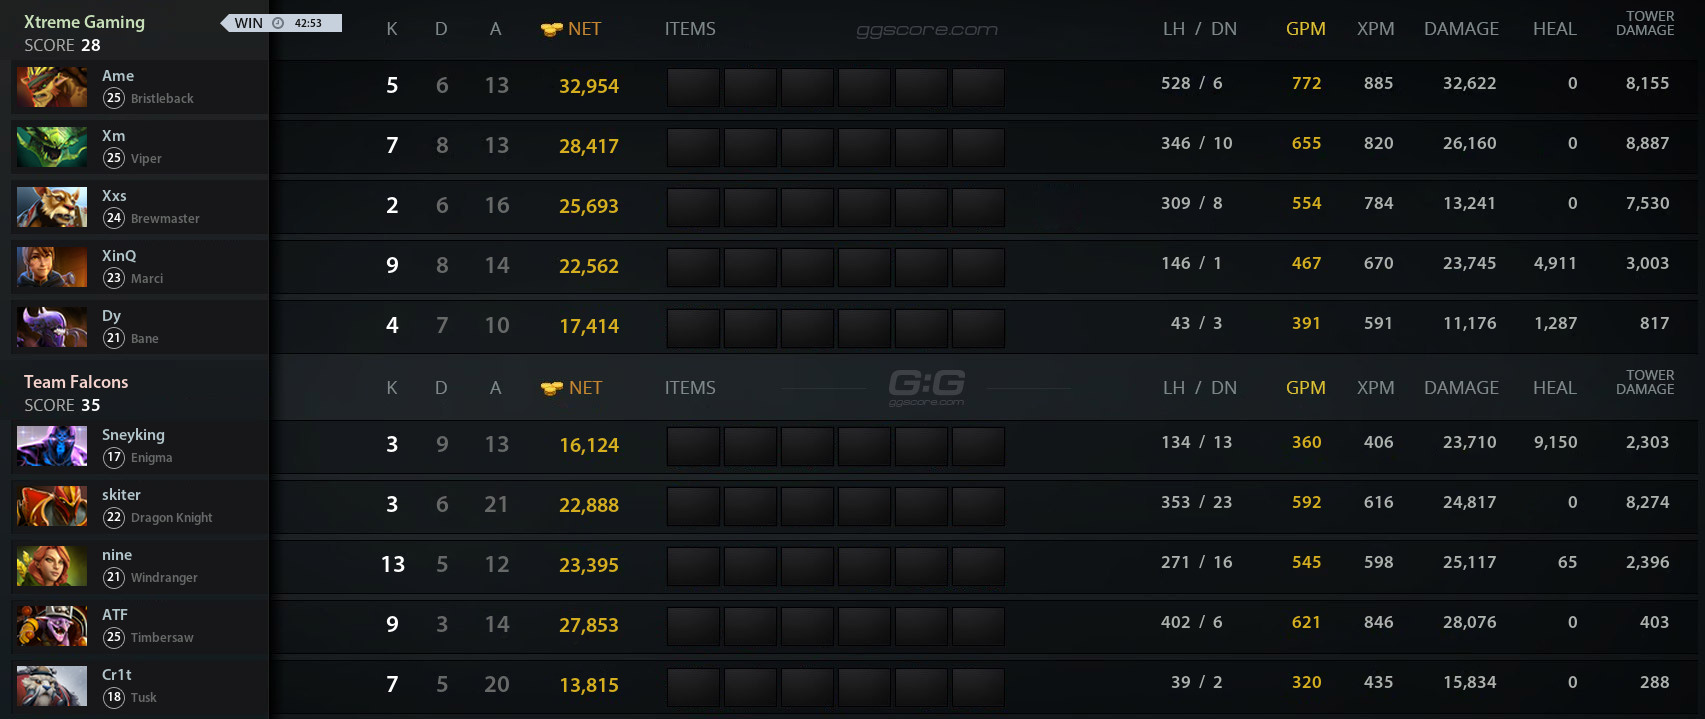This screenshot has width=1705, height=719.
Task: Open Xxs's Brewmaster hero portrait
Action: [x=51, y=207]
